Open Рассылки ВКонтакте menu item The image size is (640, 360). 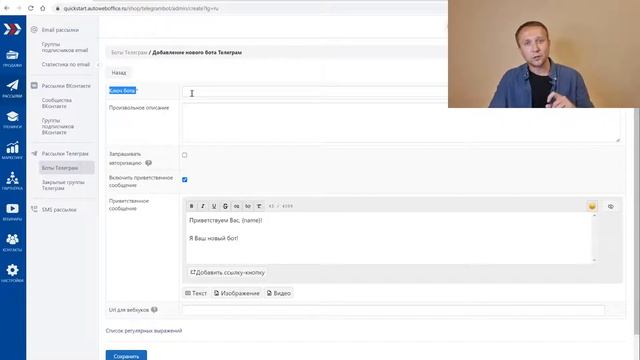tap(66, 86)
